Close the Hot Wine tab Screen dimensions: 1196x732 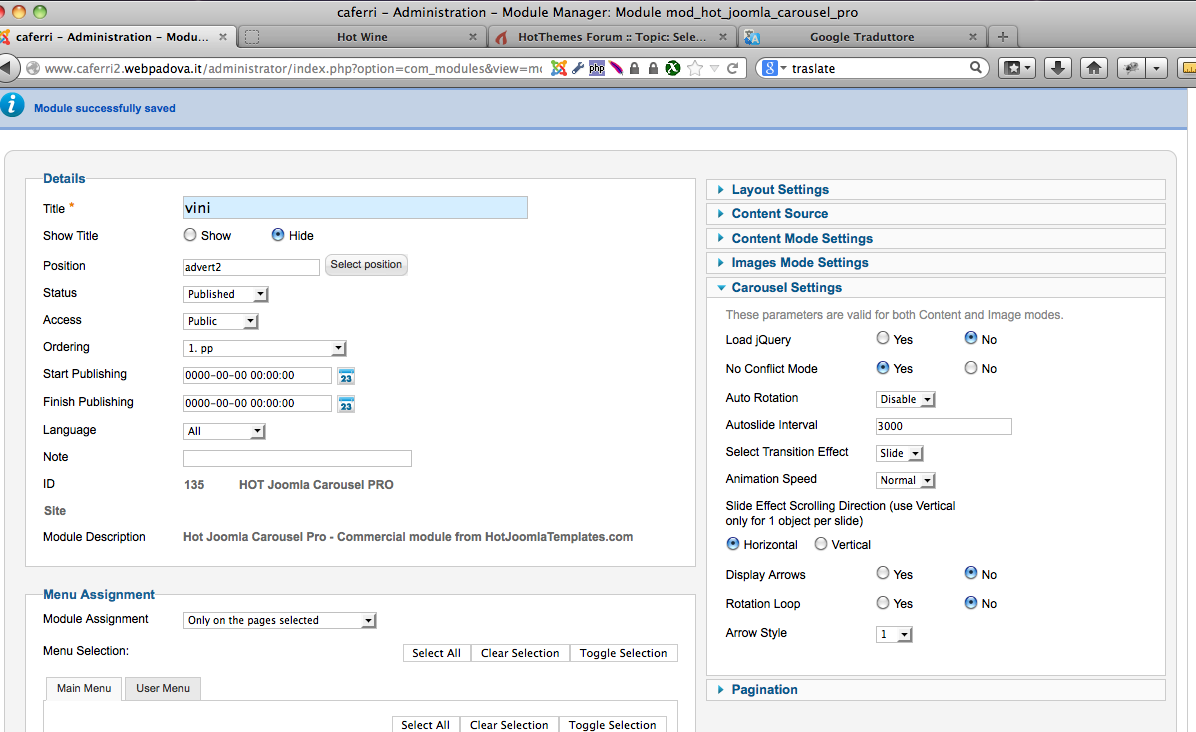click(473, 37)
